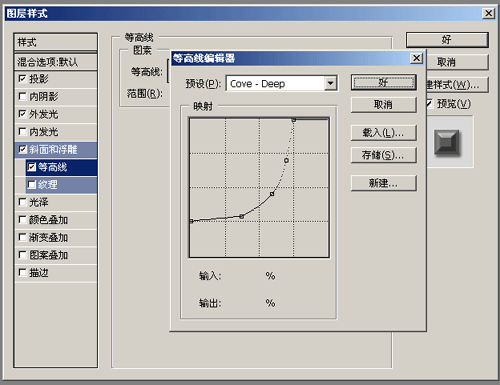Click the 载入(L)... load button
Image resolution: width=500 pixels, height=385 pixels.
pyautogui.click(x=384, y=133)
